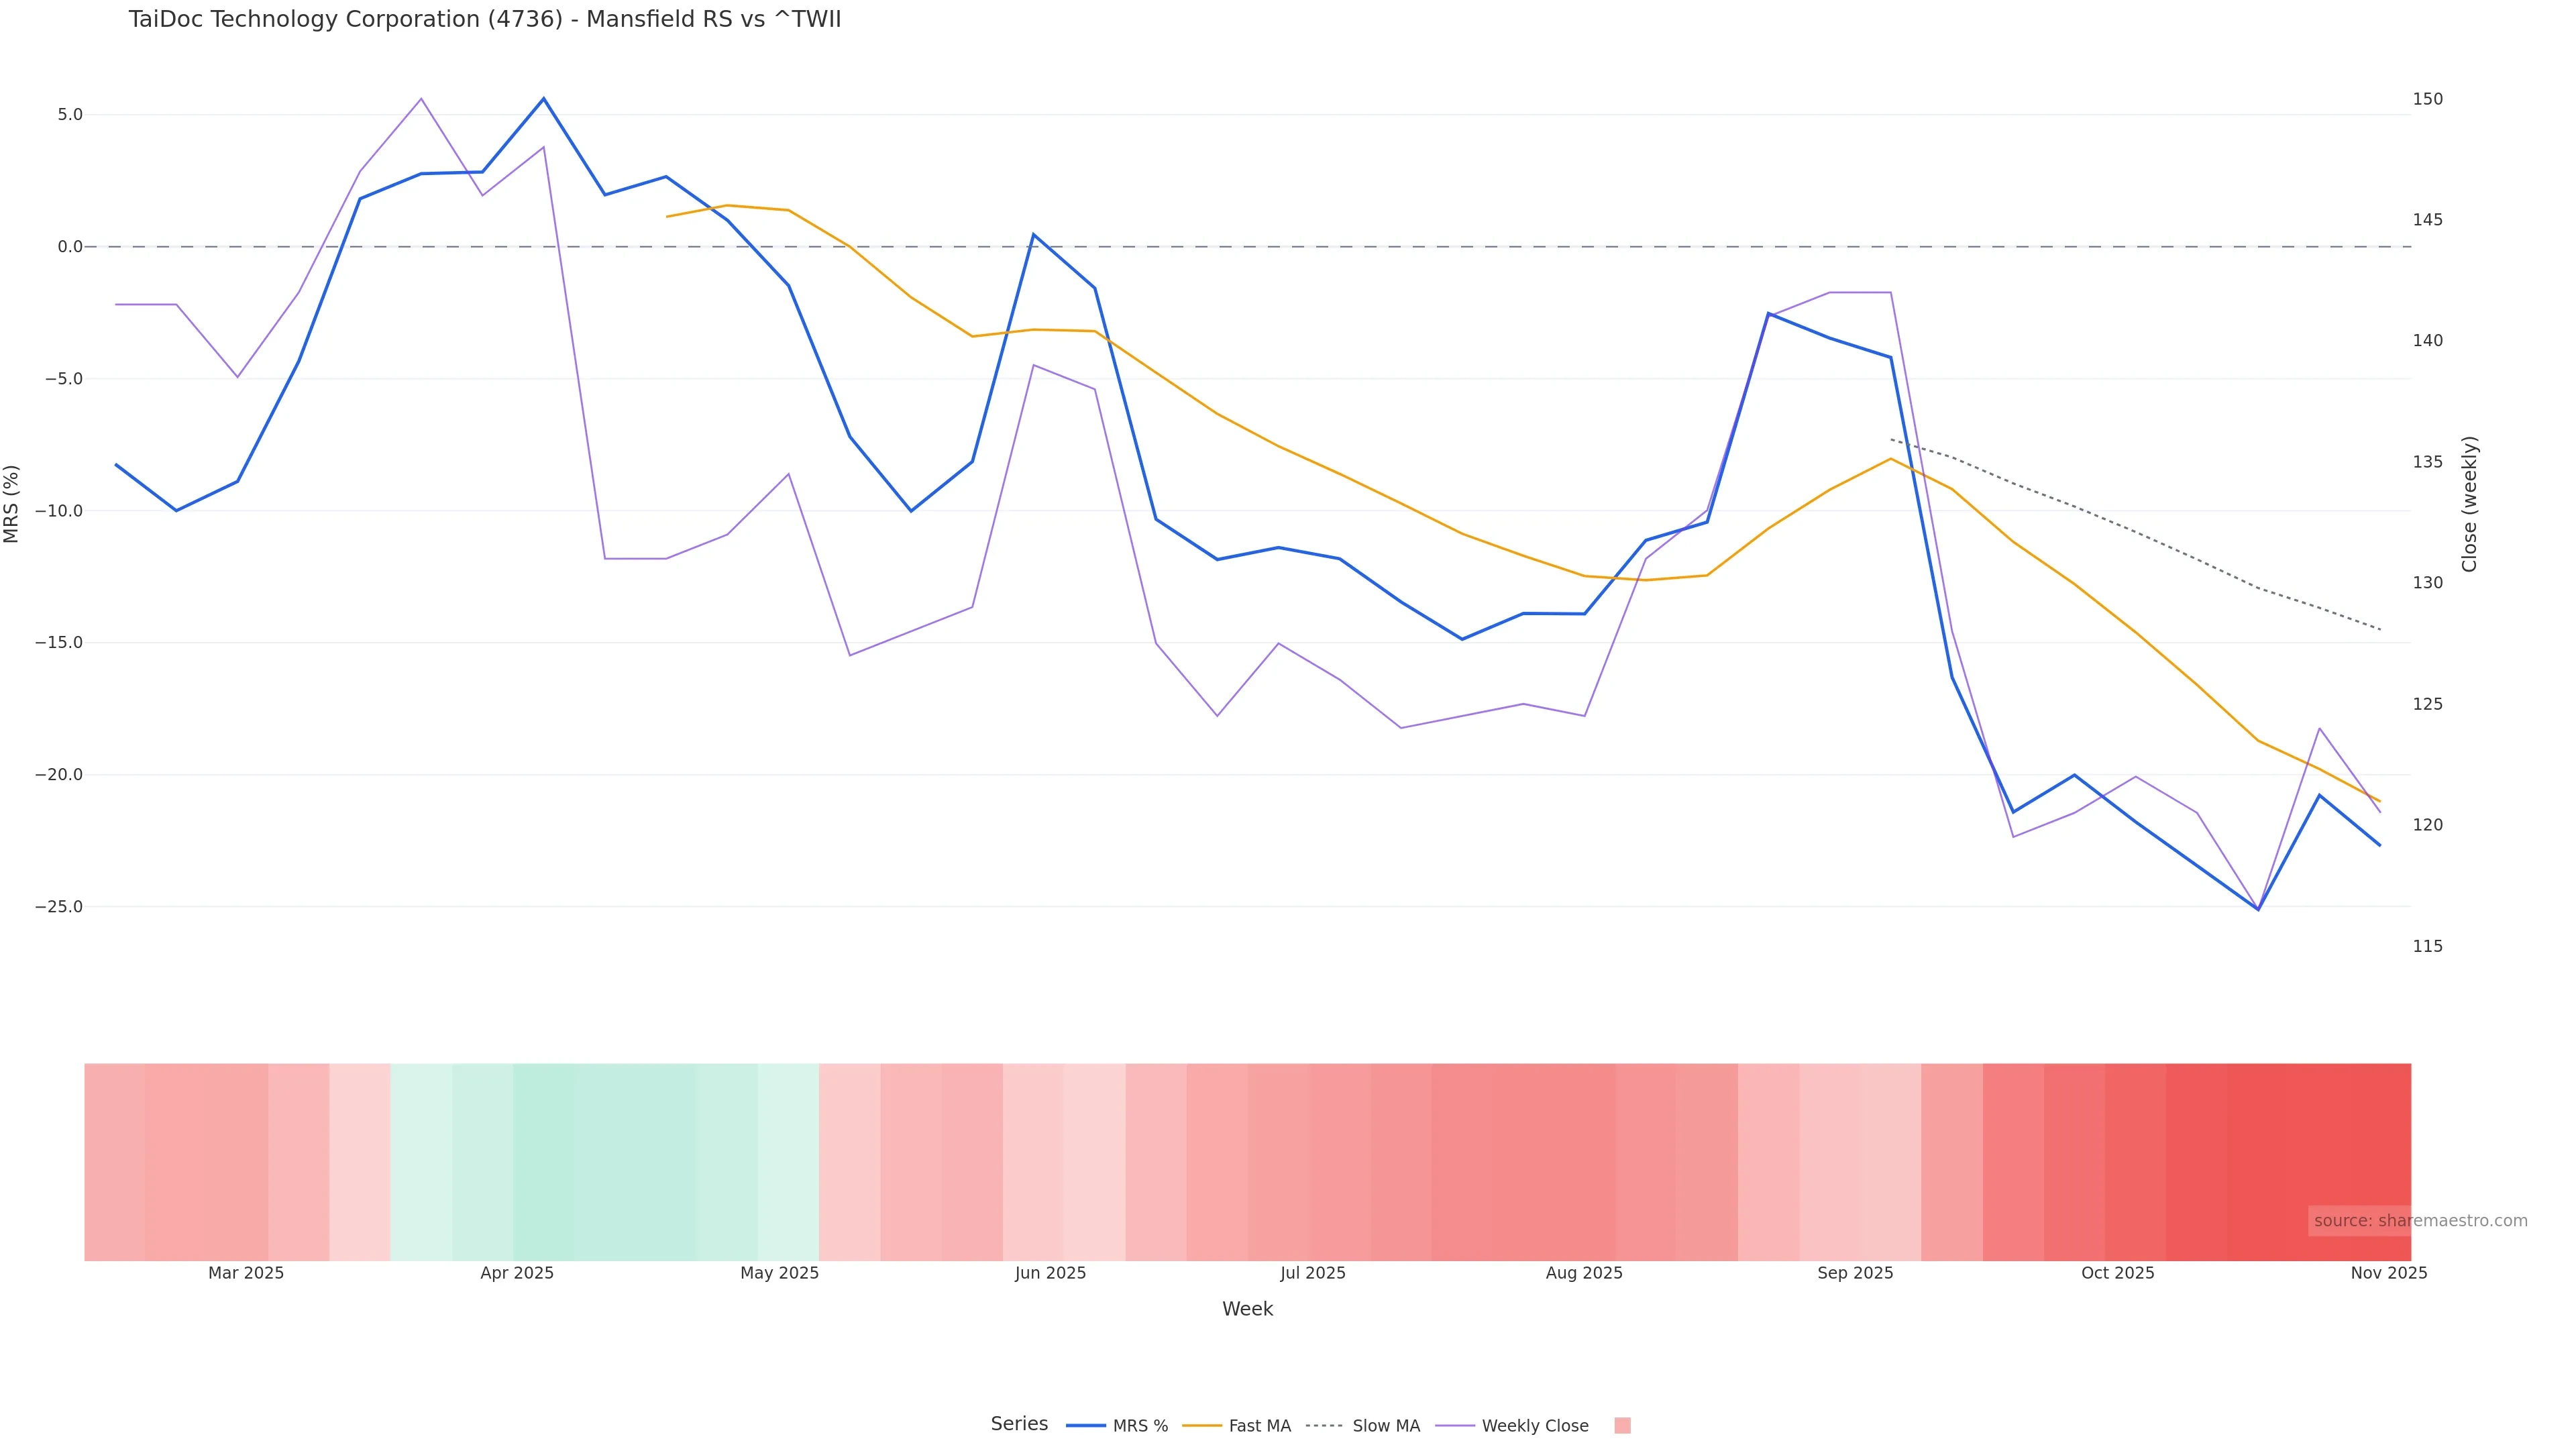
Task: Select the Nov 2025 axis tick label
Action: (x=2388, y=1273)
